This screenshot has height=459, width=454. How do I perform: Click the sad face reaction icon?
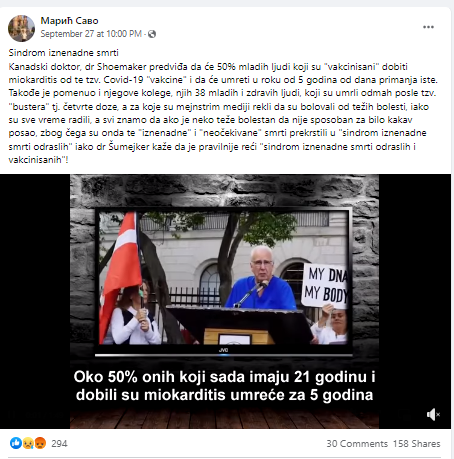[x=28, y=443]
